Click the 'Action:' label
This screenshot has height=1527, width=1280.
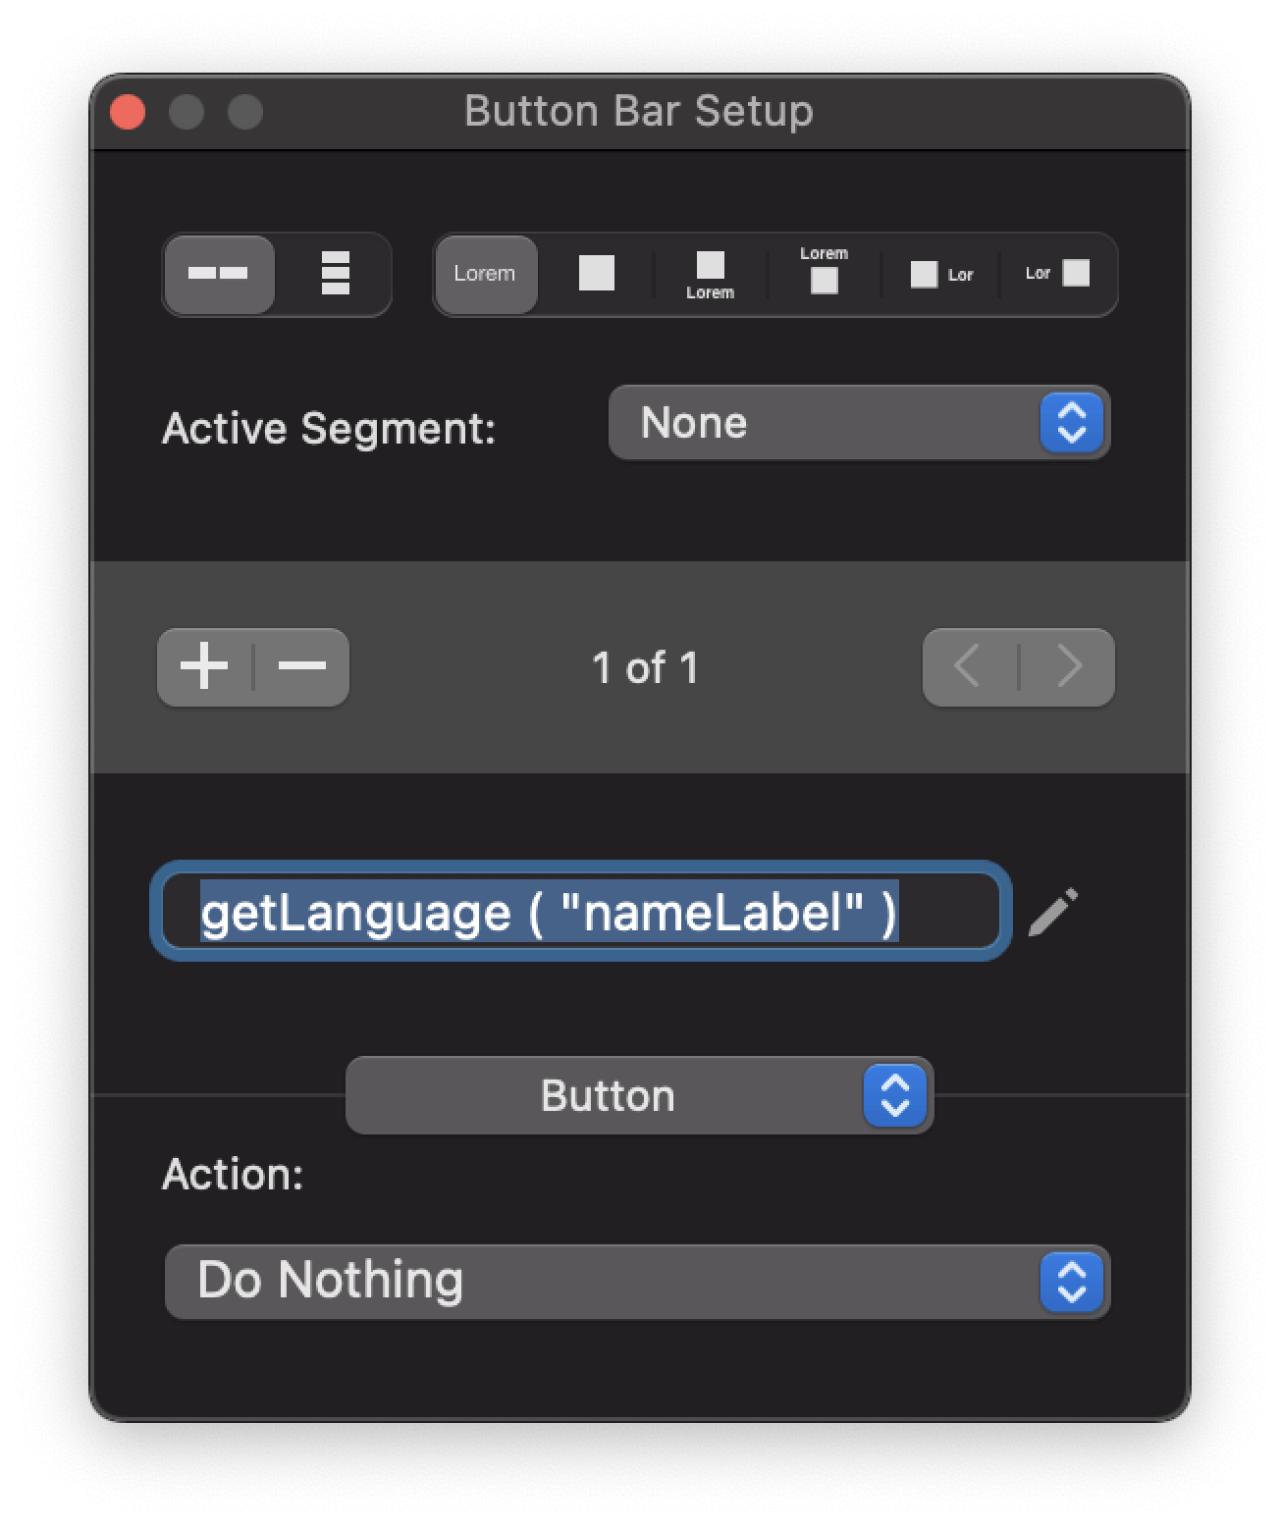coord(233,1174)
